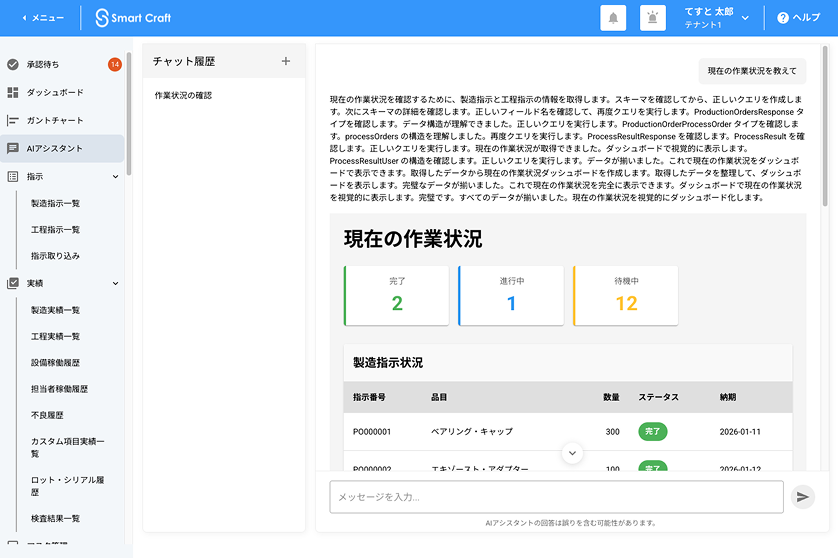838x558 pixels.
Task: Click due date 2026-01-11
Action: (x=740, y=431)
